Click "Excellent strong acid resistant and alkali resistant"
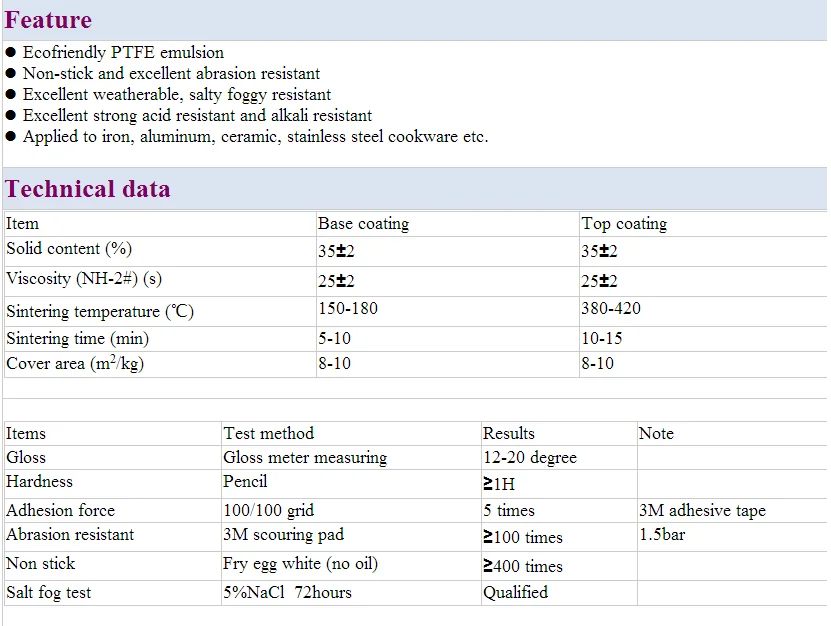The width and height of the screenshot is (831, 626). 197,116
